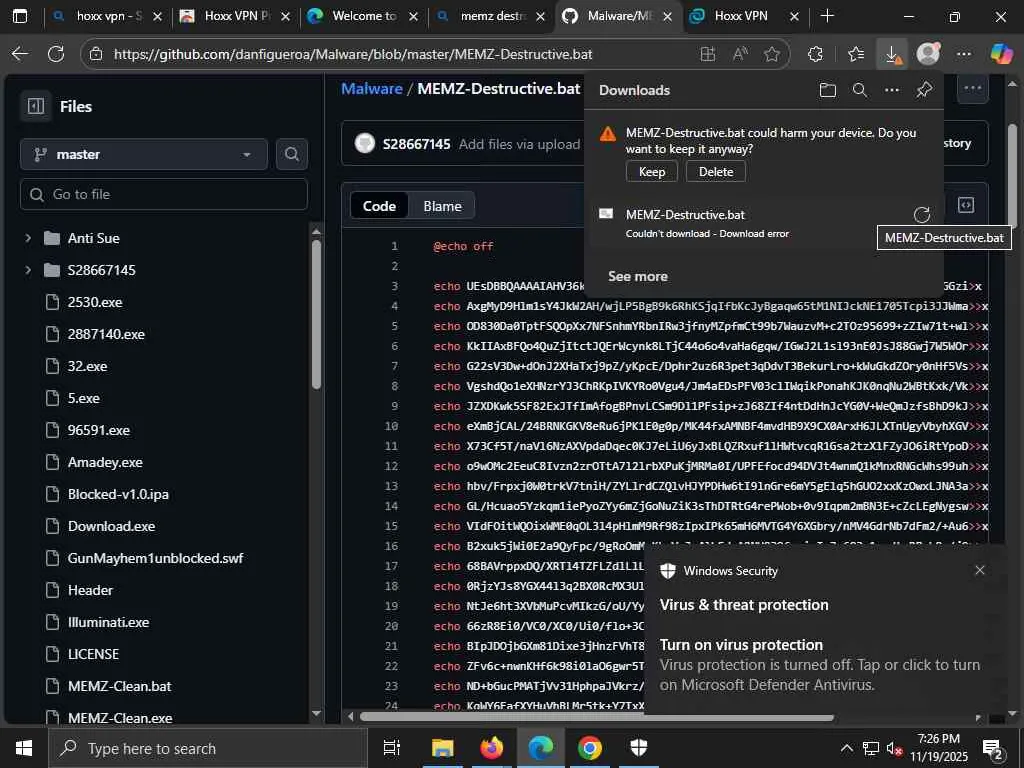Switch to the memz destr search tab

491,16
